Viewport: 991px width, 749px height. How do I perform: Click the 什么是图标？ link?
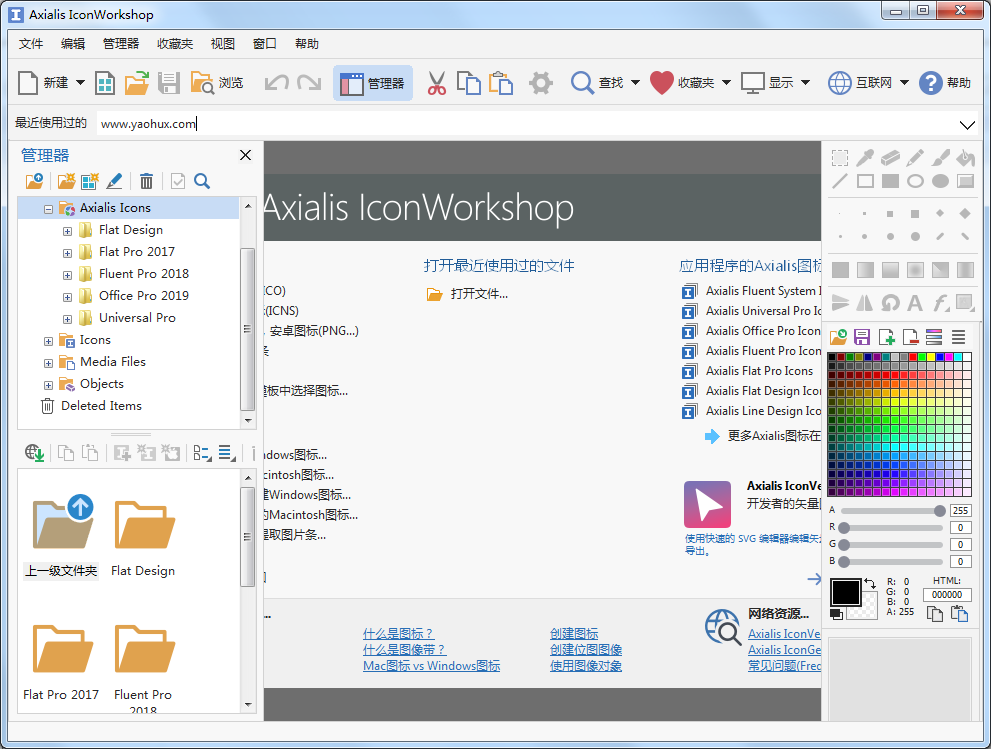coord(398,634)
